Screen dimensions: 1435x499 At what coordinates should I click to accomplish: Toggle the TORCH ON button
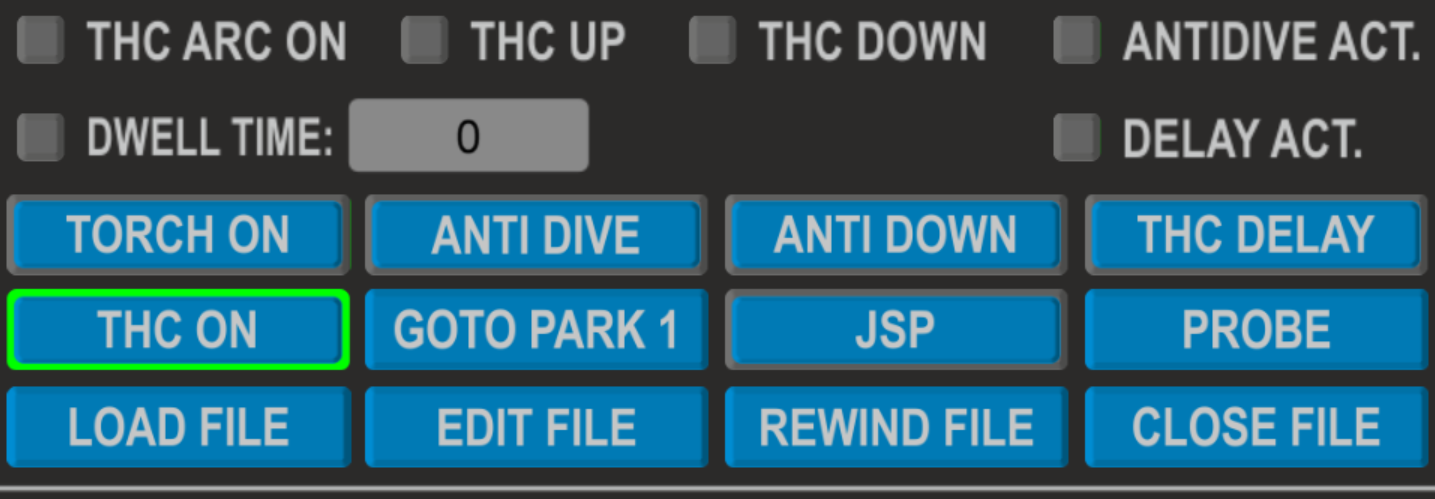pos(179,235)
